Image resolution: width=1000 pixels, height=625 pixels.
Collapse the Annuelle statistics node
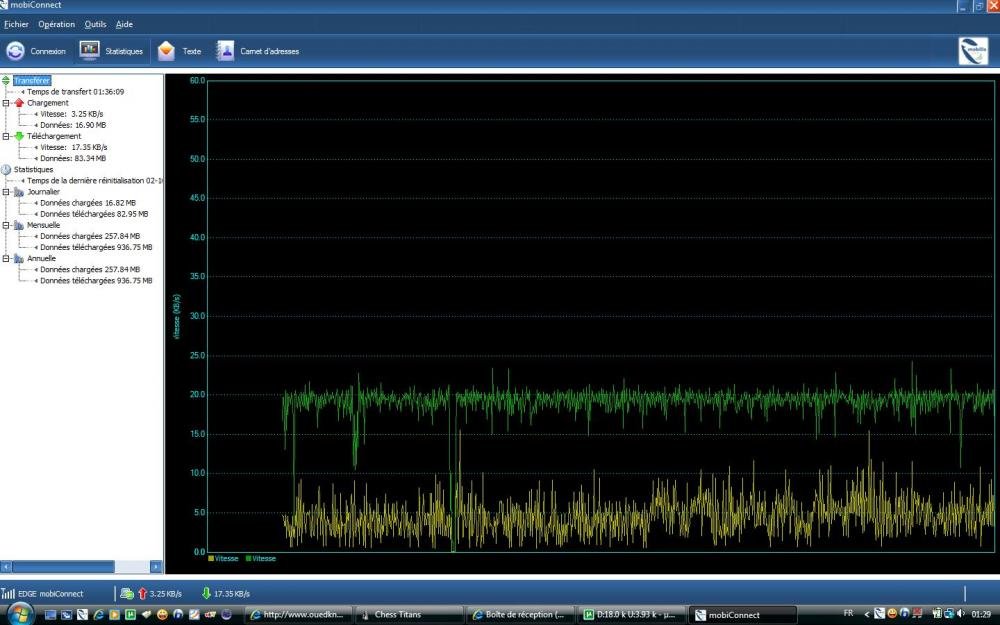6,258
